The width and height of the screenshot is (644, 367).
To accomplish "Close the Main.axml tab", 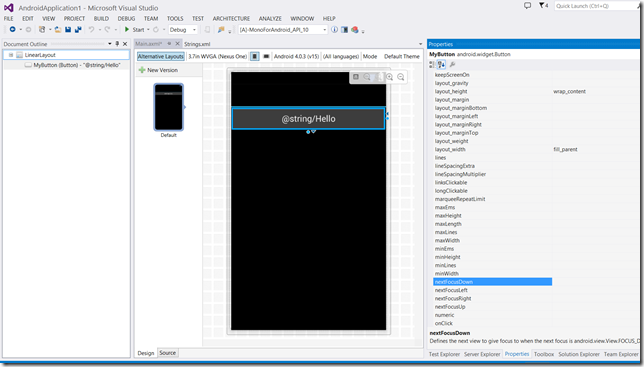I will pos(177,44).
